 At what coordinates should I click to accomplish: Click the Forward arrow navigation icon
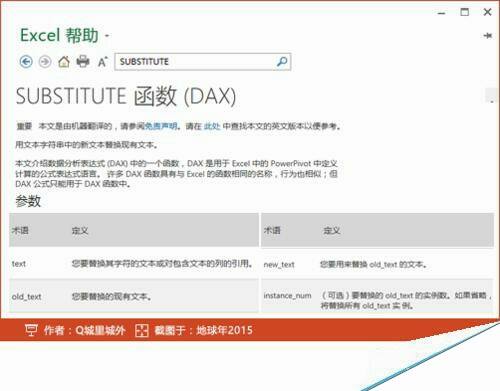click(45, 62)
